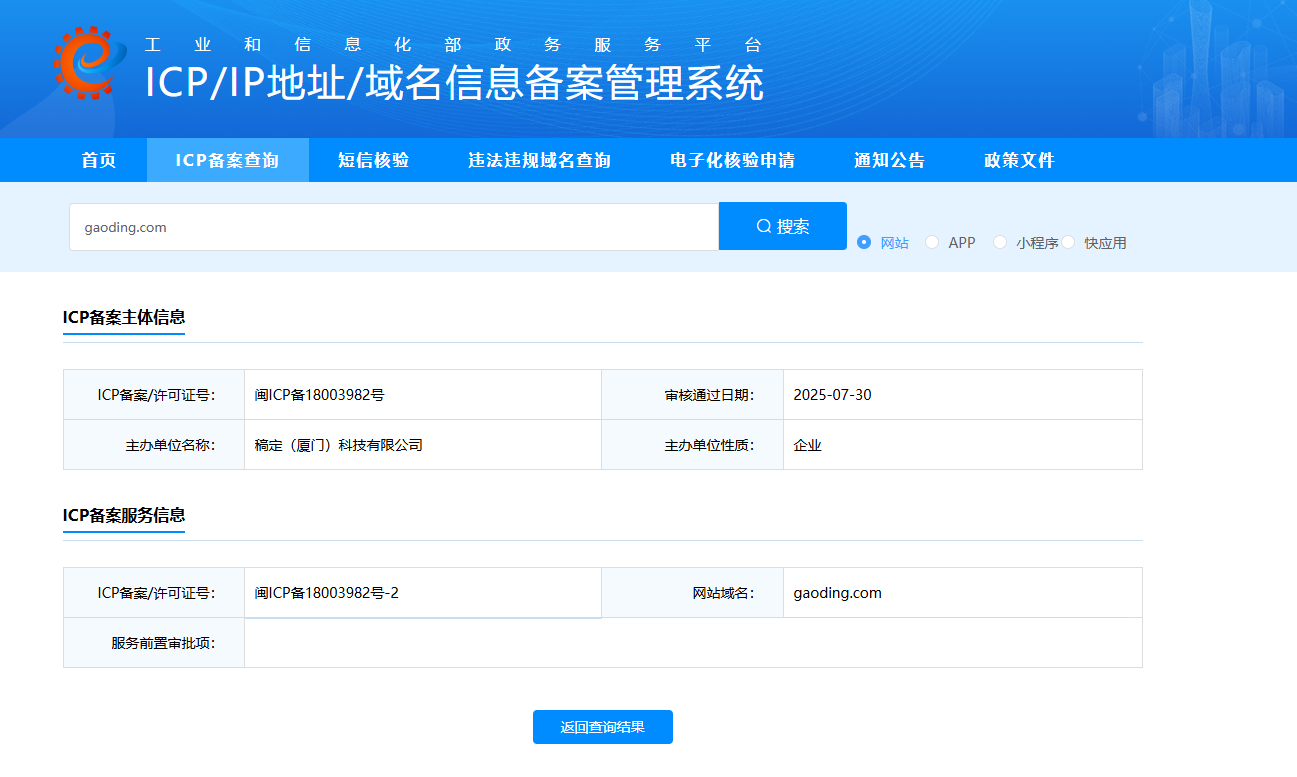This screenshot has height=777, width=1297.
Task: Click service number 闽ICP备18003982号-2
Action: (x=326, y=593)
